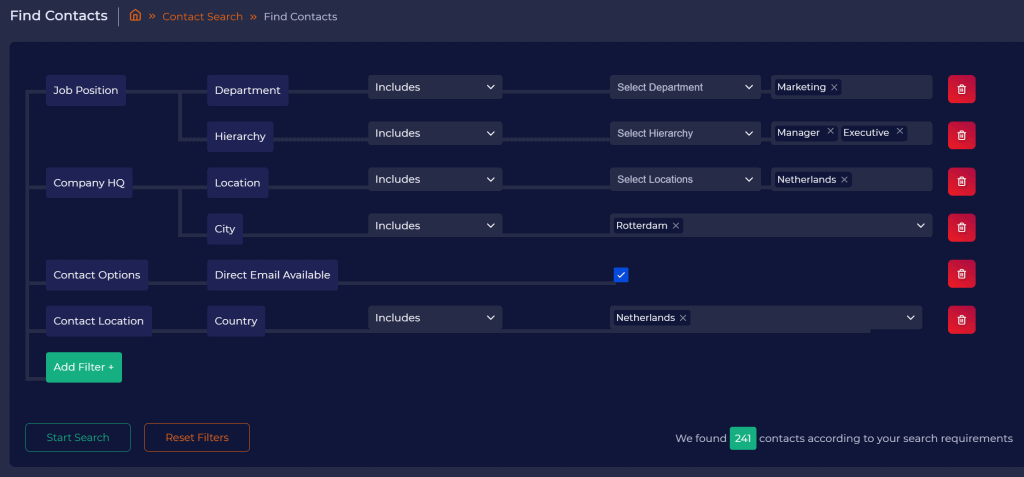Viewport: 1024px width, 477px height.
Task: Remove the Executive hierarchy tag
Action: point(899,132)
